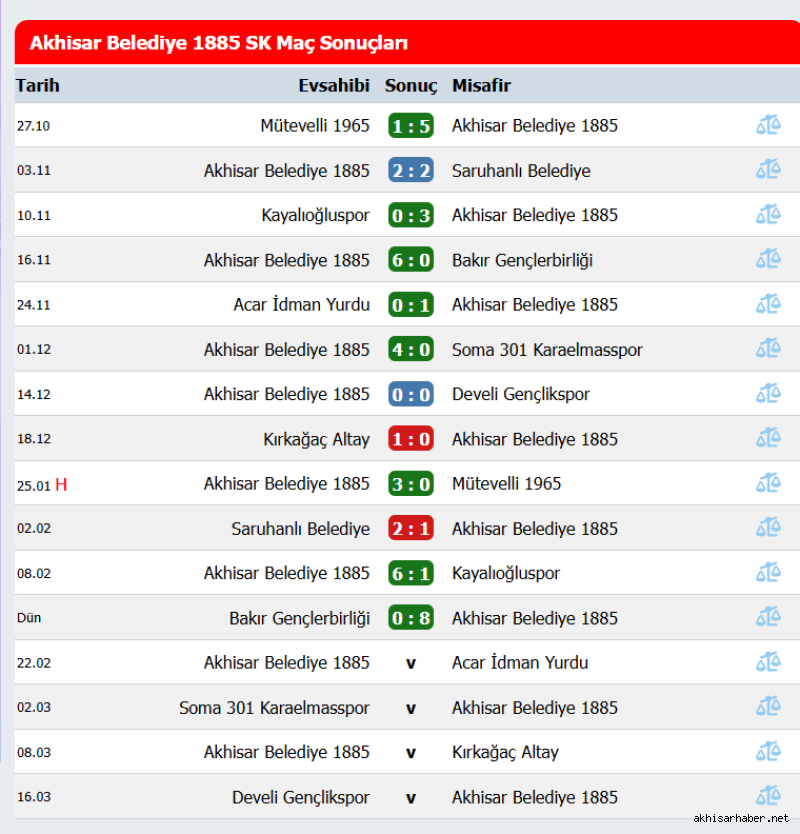Open the scale icon for the 22.02 upcoming match
Image resolution: width=800 pixels, height=834 pixels.
(768, 662)
